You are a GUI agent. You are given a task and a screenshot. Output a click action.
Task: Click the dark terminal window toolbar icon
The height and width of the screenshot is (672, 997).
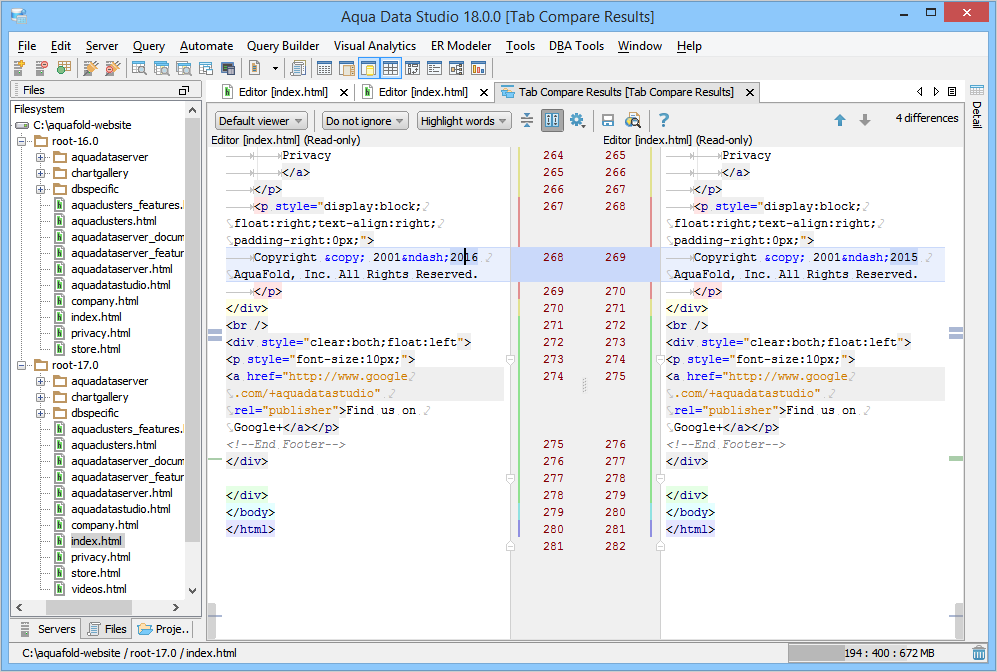[x=228, y=68]
